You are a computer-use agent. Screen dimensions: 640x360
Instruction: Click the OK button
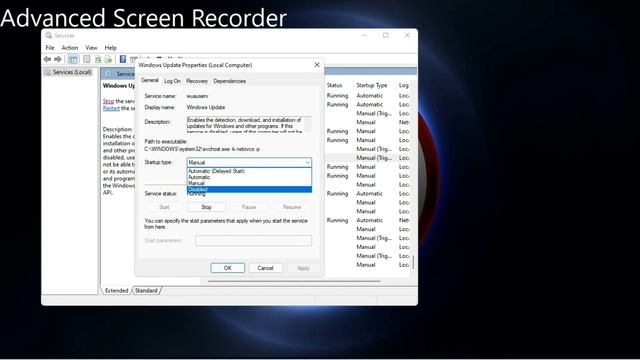(x=228, y=268)
